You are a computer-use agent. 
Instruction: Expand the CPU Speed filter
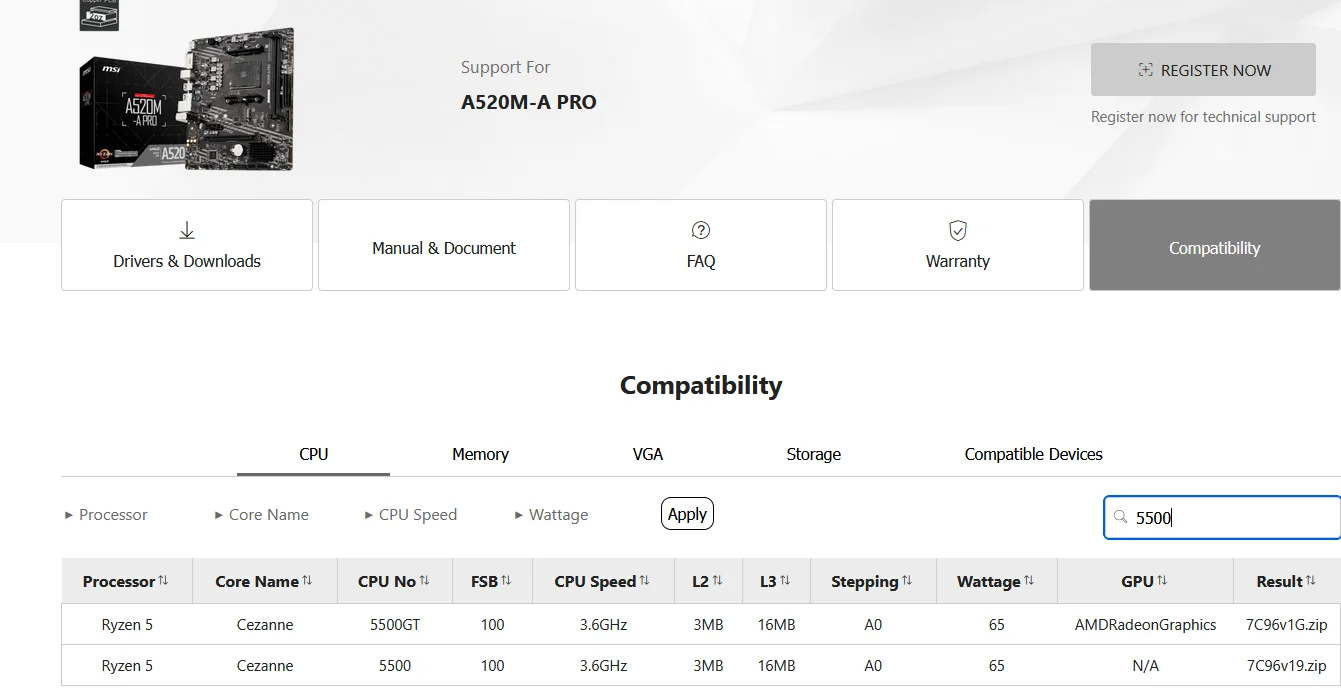tap(410, 515)
